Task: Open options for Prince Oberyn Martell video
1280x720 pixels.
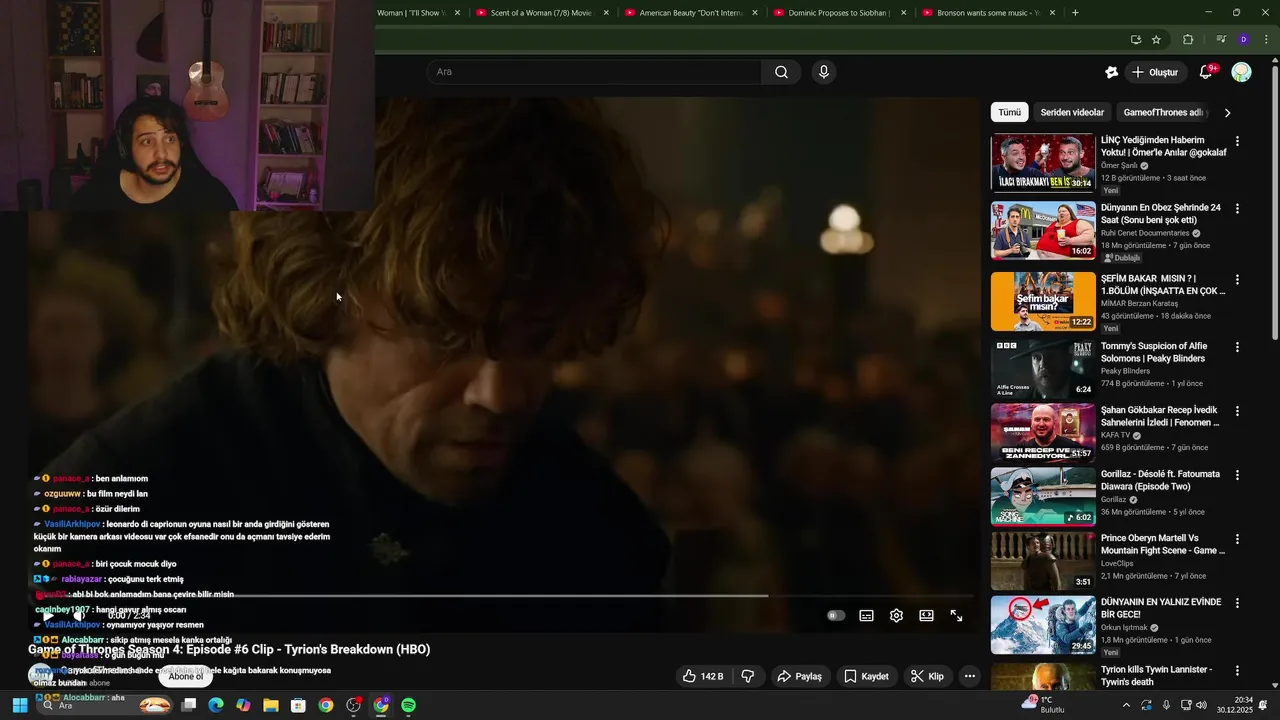Action: point(1237,539)
